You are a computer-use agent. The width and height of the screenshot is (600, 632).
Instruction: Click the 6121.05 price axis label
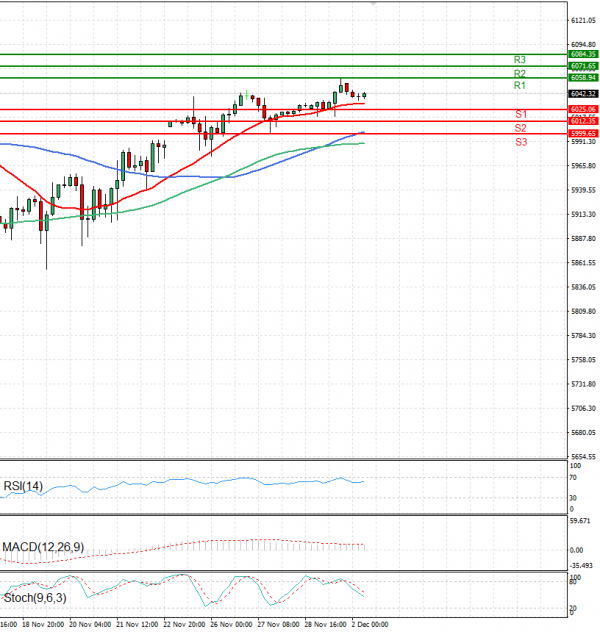[556, 20]
